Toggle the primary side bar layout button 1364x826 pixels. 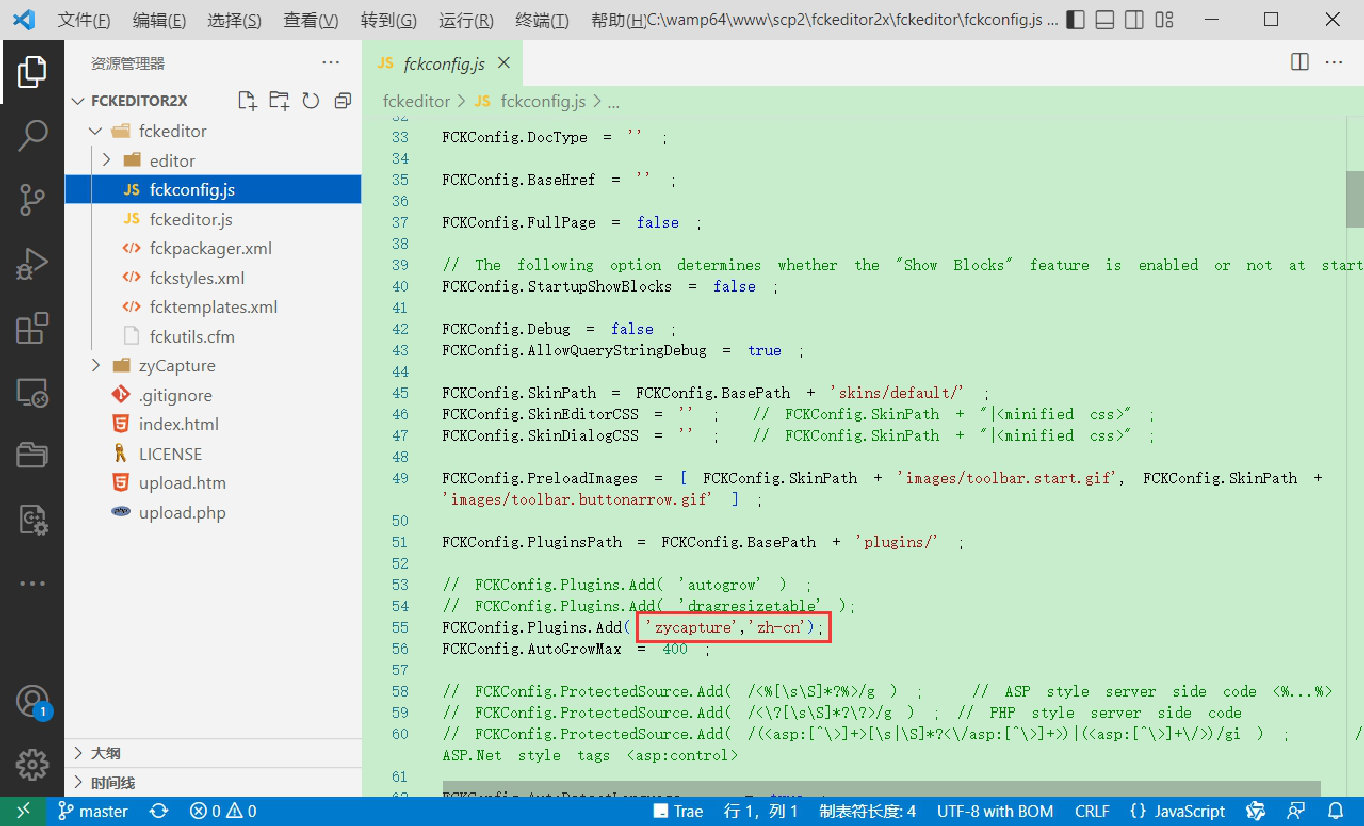click(1075, 20)
